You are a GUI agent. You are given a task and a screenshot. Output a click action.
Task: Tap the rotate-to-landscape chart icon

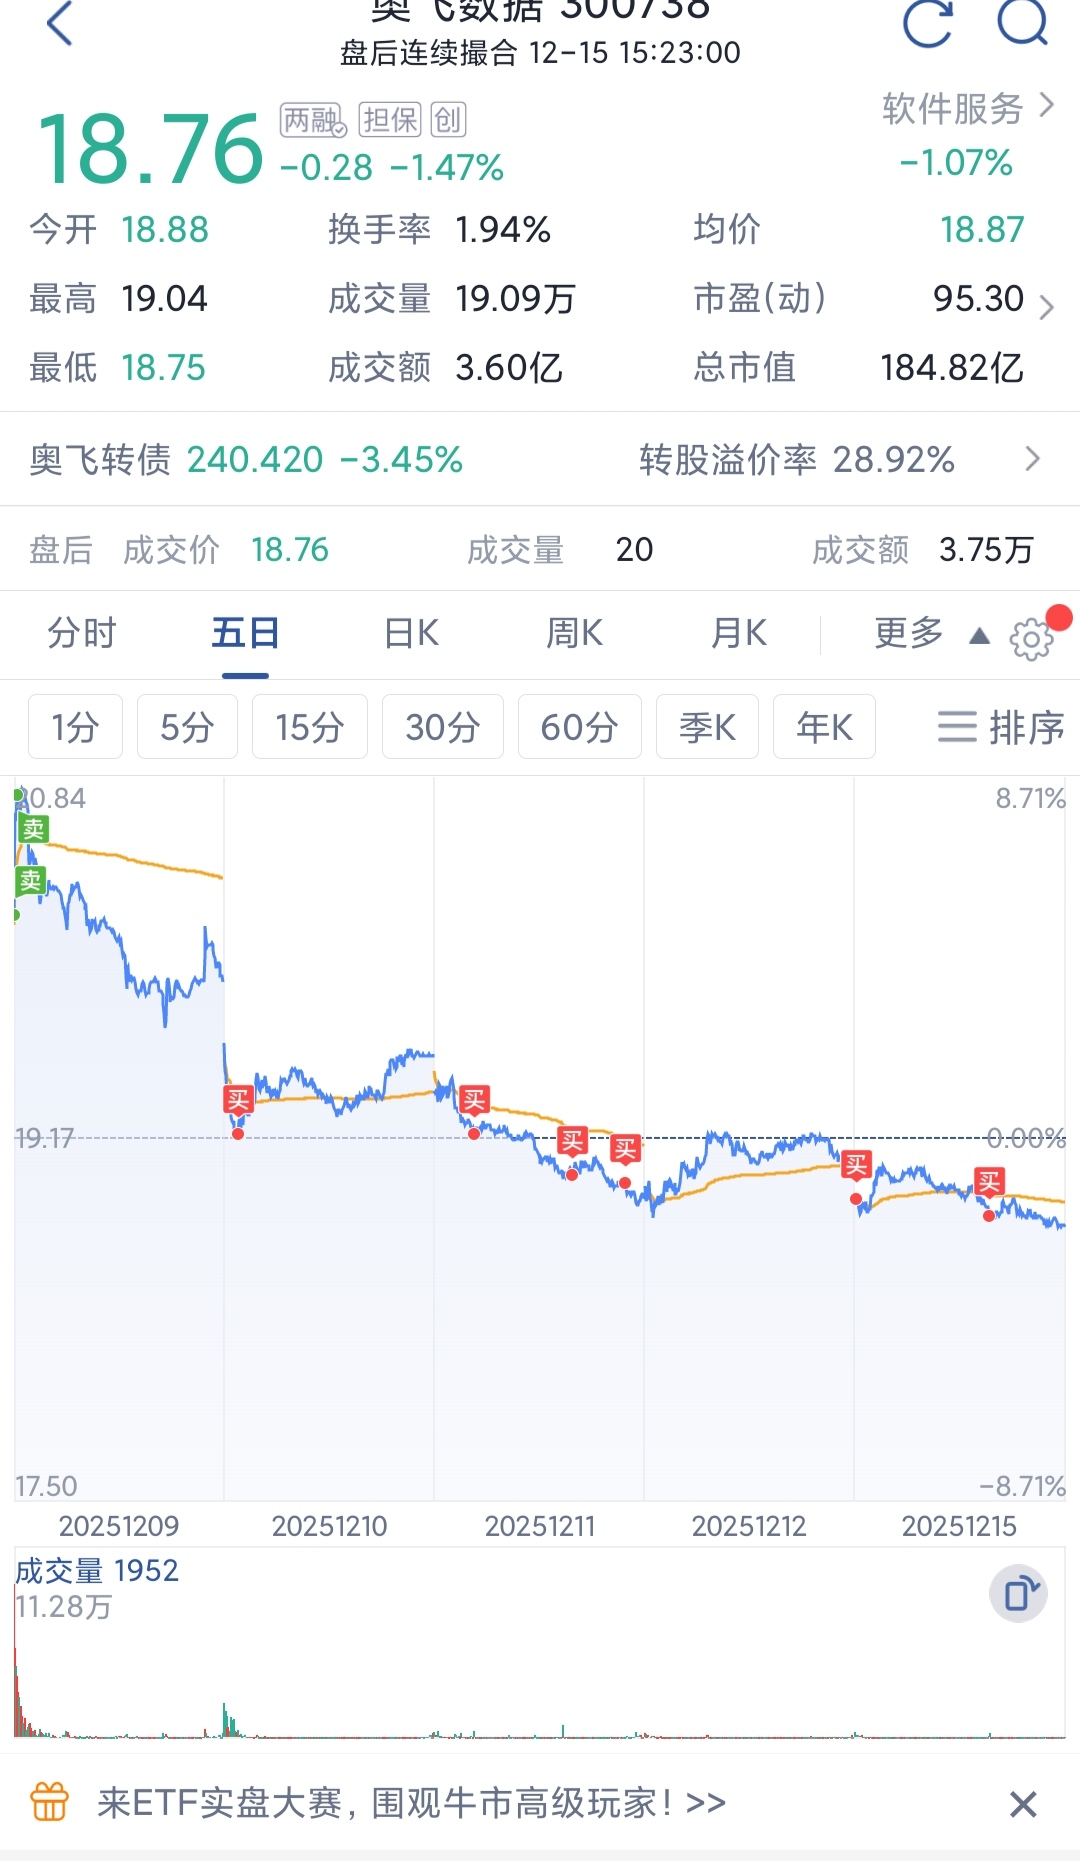coord(1018,1593)
